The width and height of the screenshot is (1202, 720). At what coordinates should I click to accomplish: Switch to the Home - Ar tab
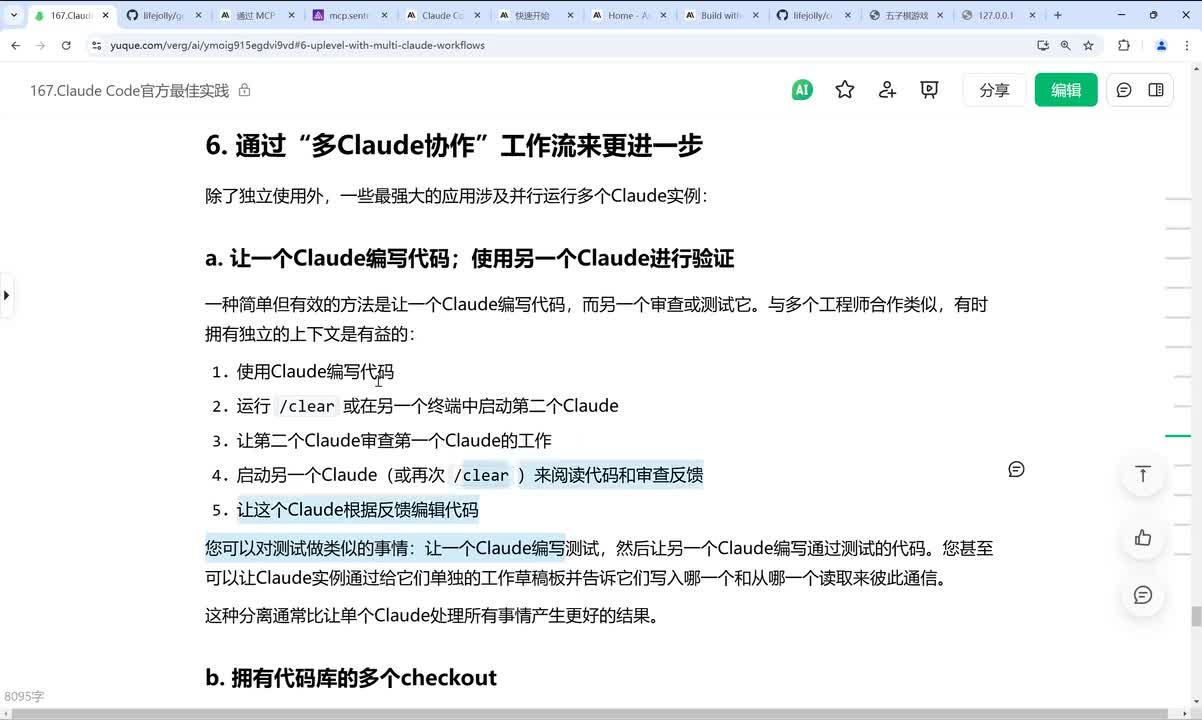pyautogui.click(x=627, y=15)
